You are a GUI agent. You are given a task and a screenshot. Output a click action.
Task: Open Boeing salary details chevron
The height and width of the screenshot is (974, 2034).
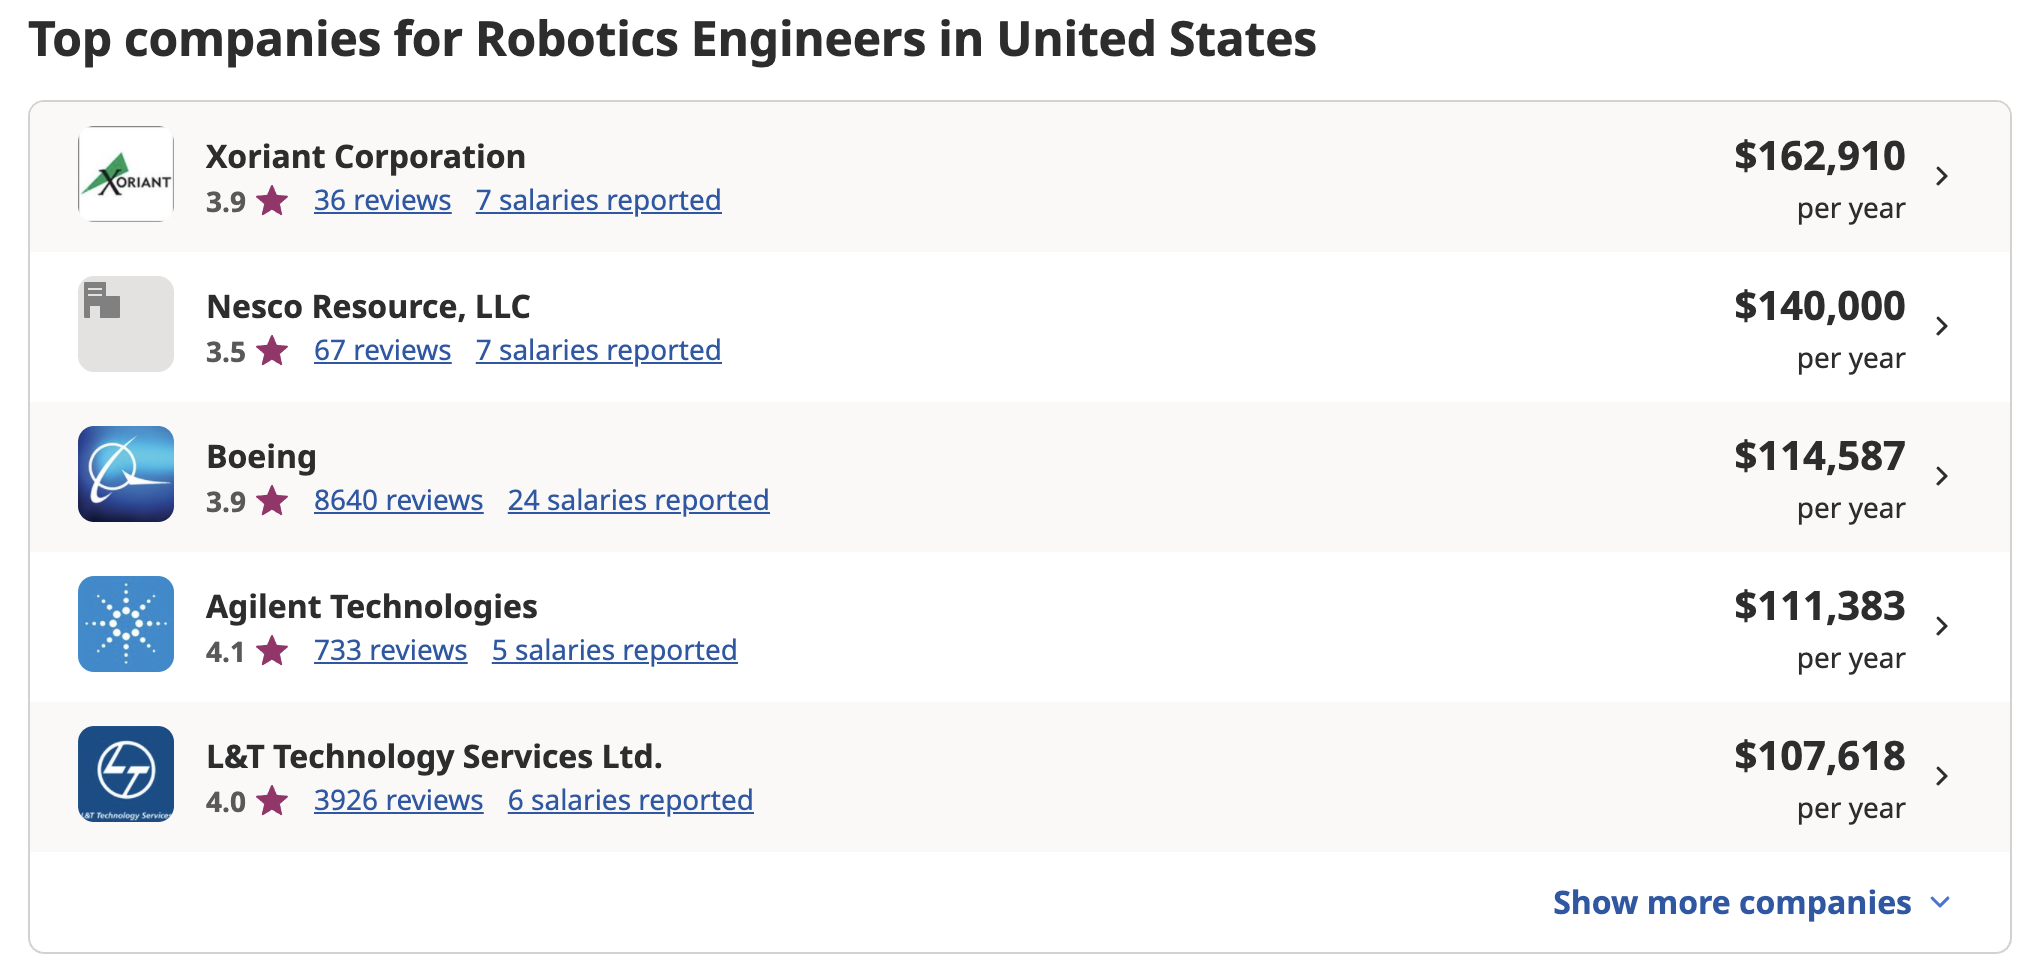click(1942, 476)
